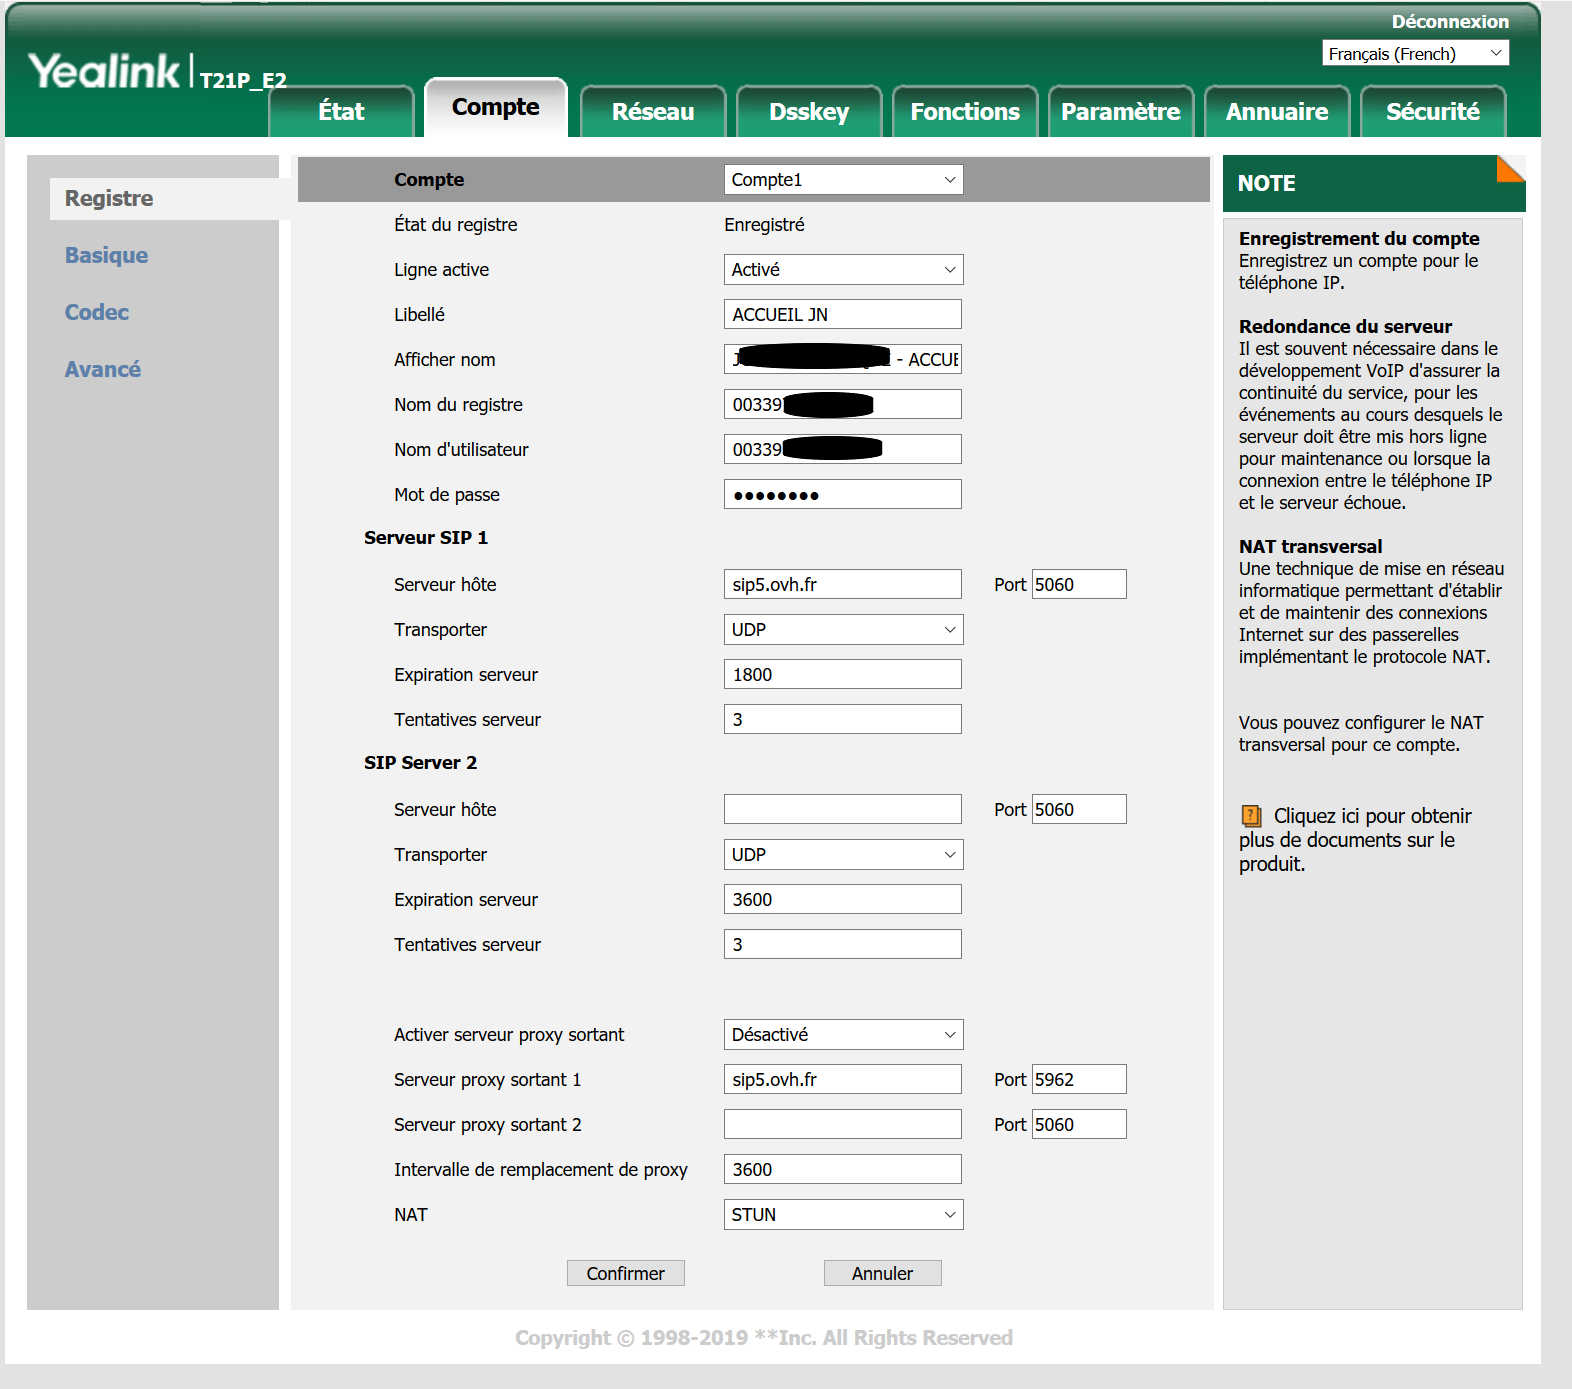1572x1389 pixels.
Task: Change the NAT dropdown set to STUN
Action: coord(843,1215)
